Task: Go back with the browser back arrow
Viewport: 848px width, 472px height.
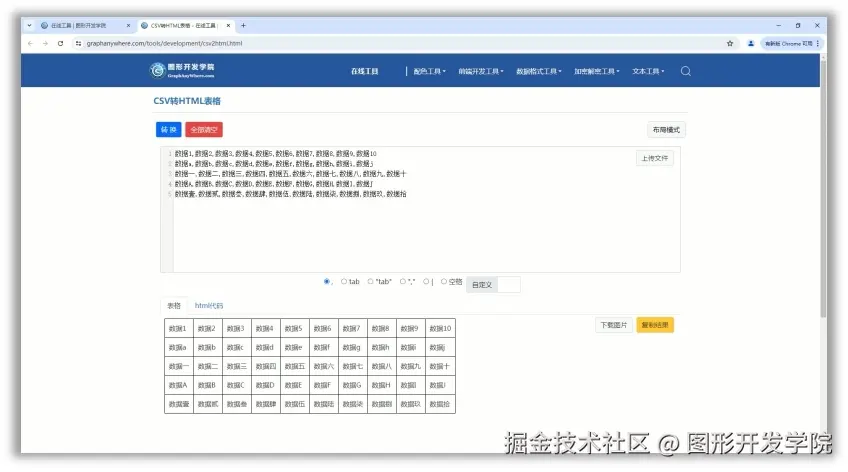Action: point(30,43)
